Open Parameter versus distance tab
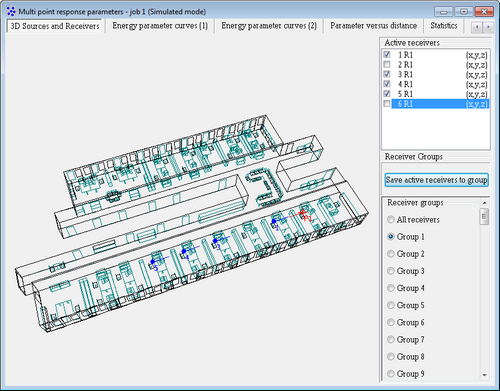The height and width of the screenshot is (391, 500). 373,26
